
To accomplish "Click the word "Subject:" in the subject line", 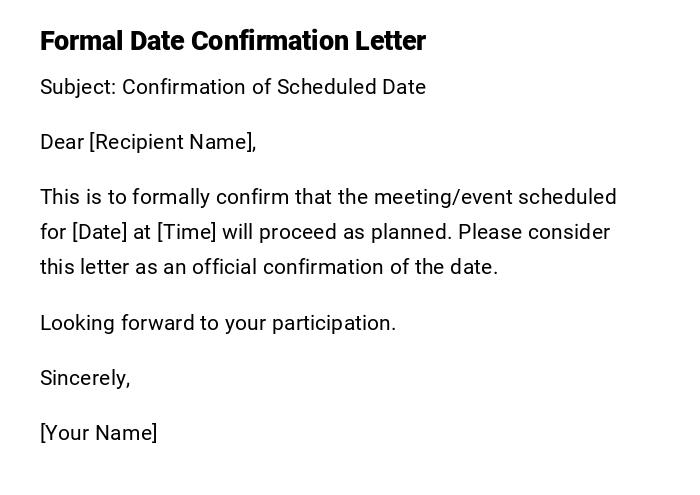I will click(x=78, y=87).
